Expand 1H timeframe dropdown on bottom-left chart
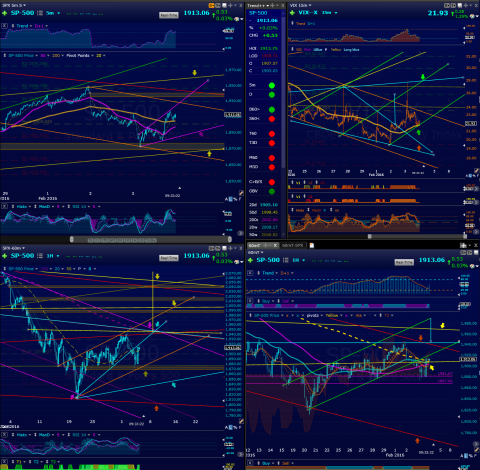 59,256
